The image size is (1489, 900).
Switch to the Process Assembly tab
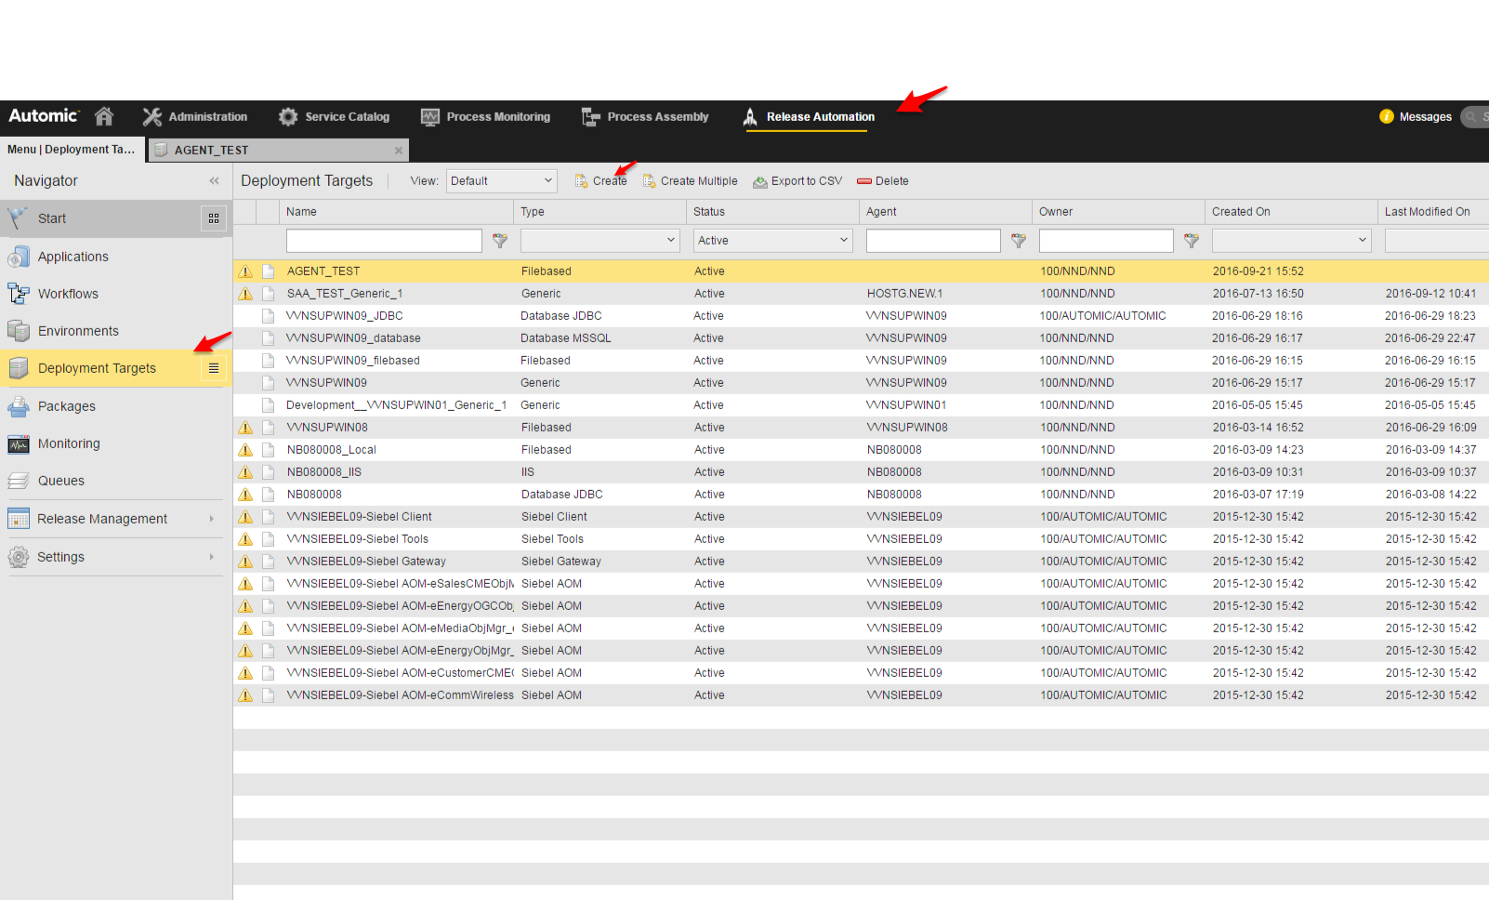657,117
